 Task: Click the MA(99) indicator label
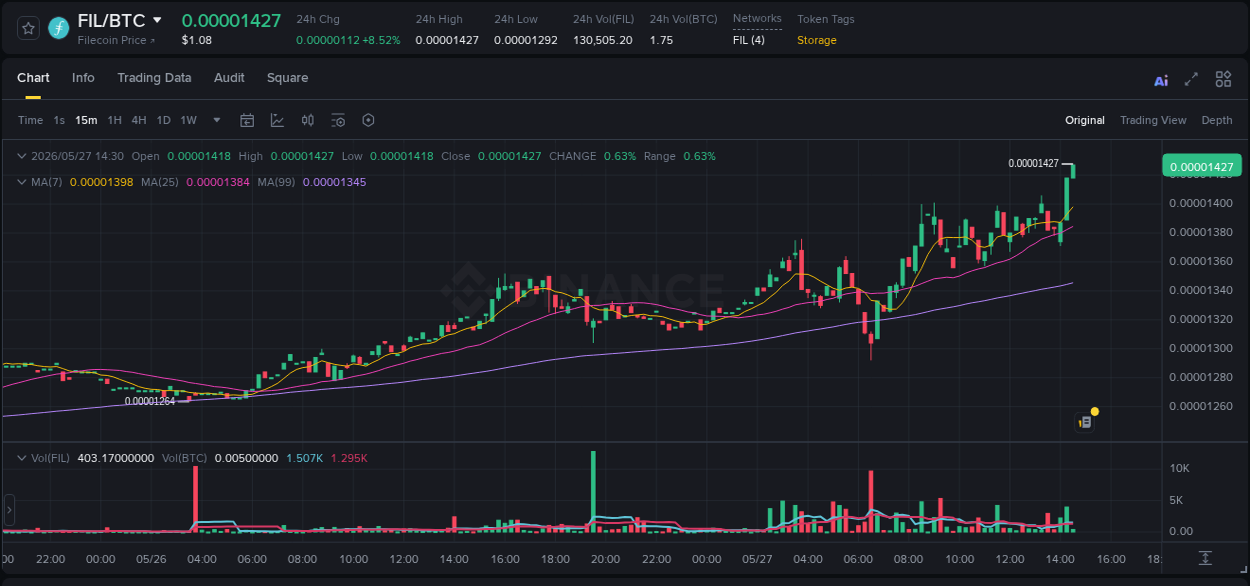click(276, 182)
